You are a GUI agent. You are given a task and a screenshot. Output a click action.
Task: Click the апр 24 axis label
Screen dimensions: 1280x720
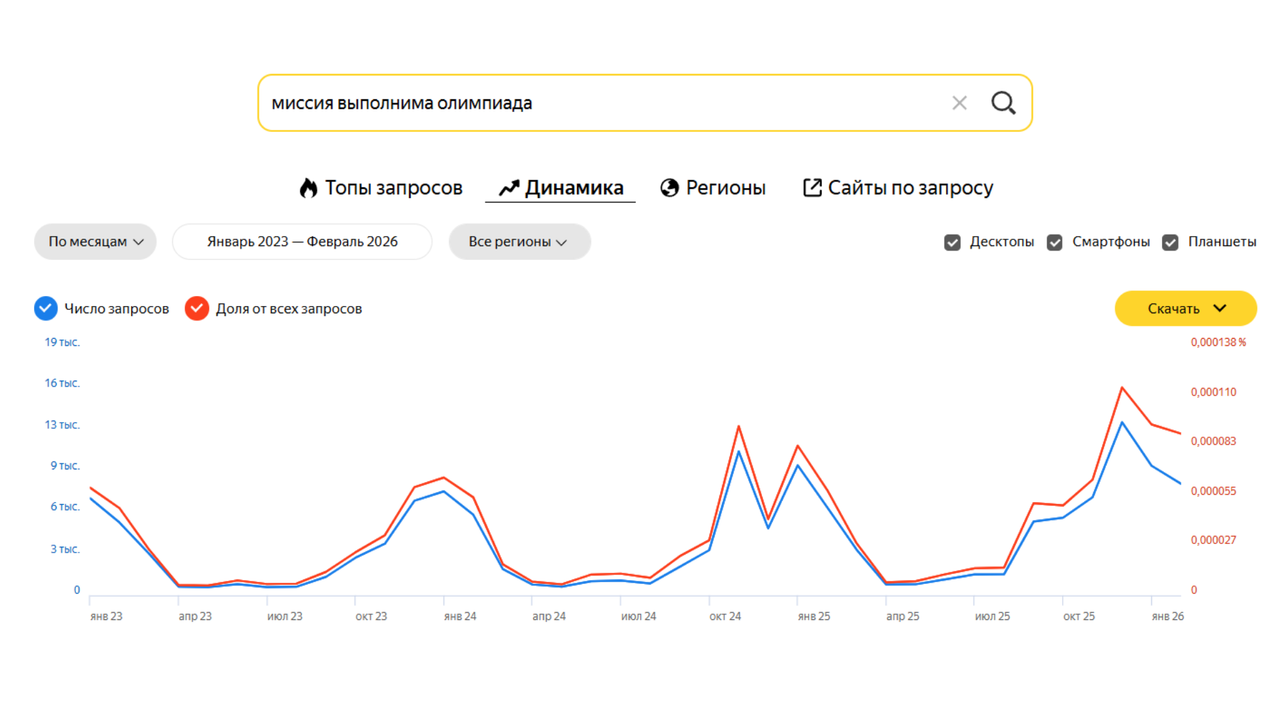pyautogui.click(x=549, y=617)
